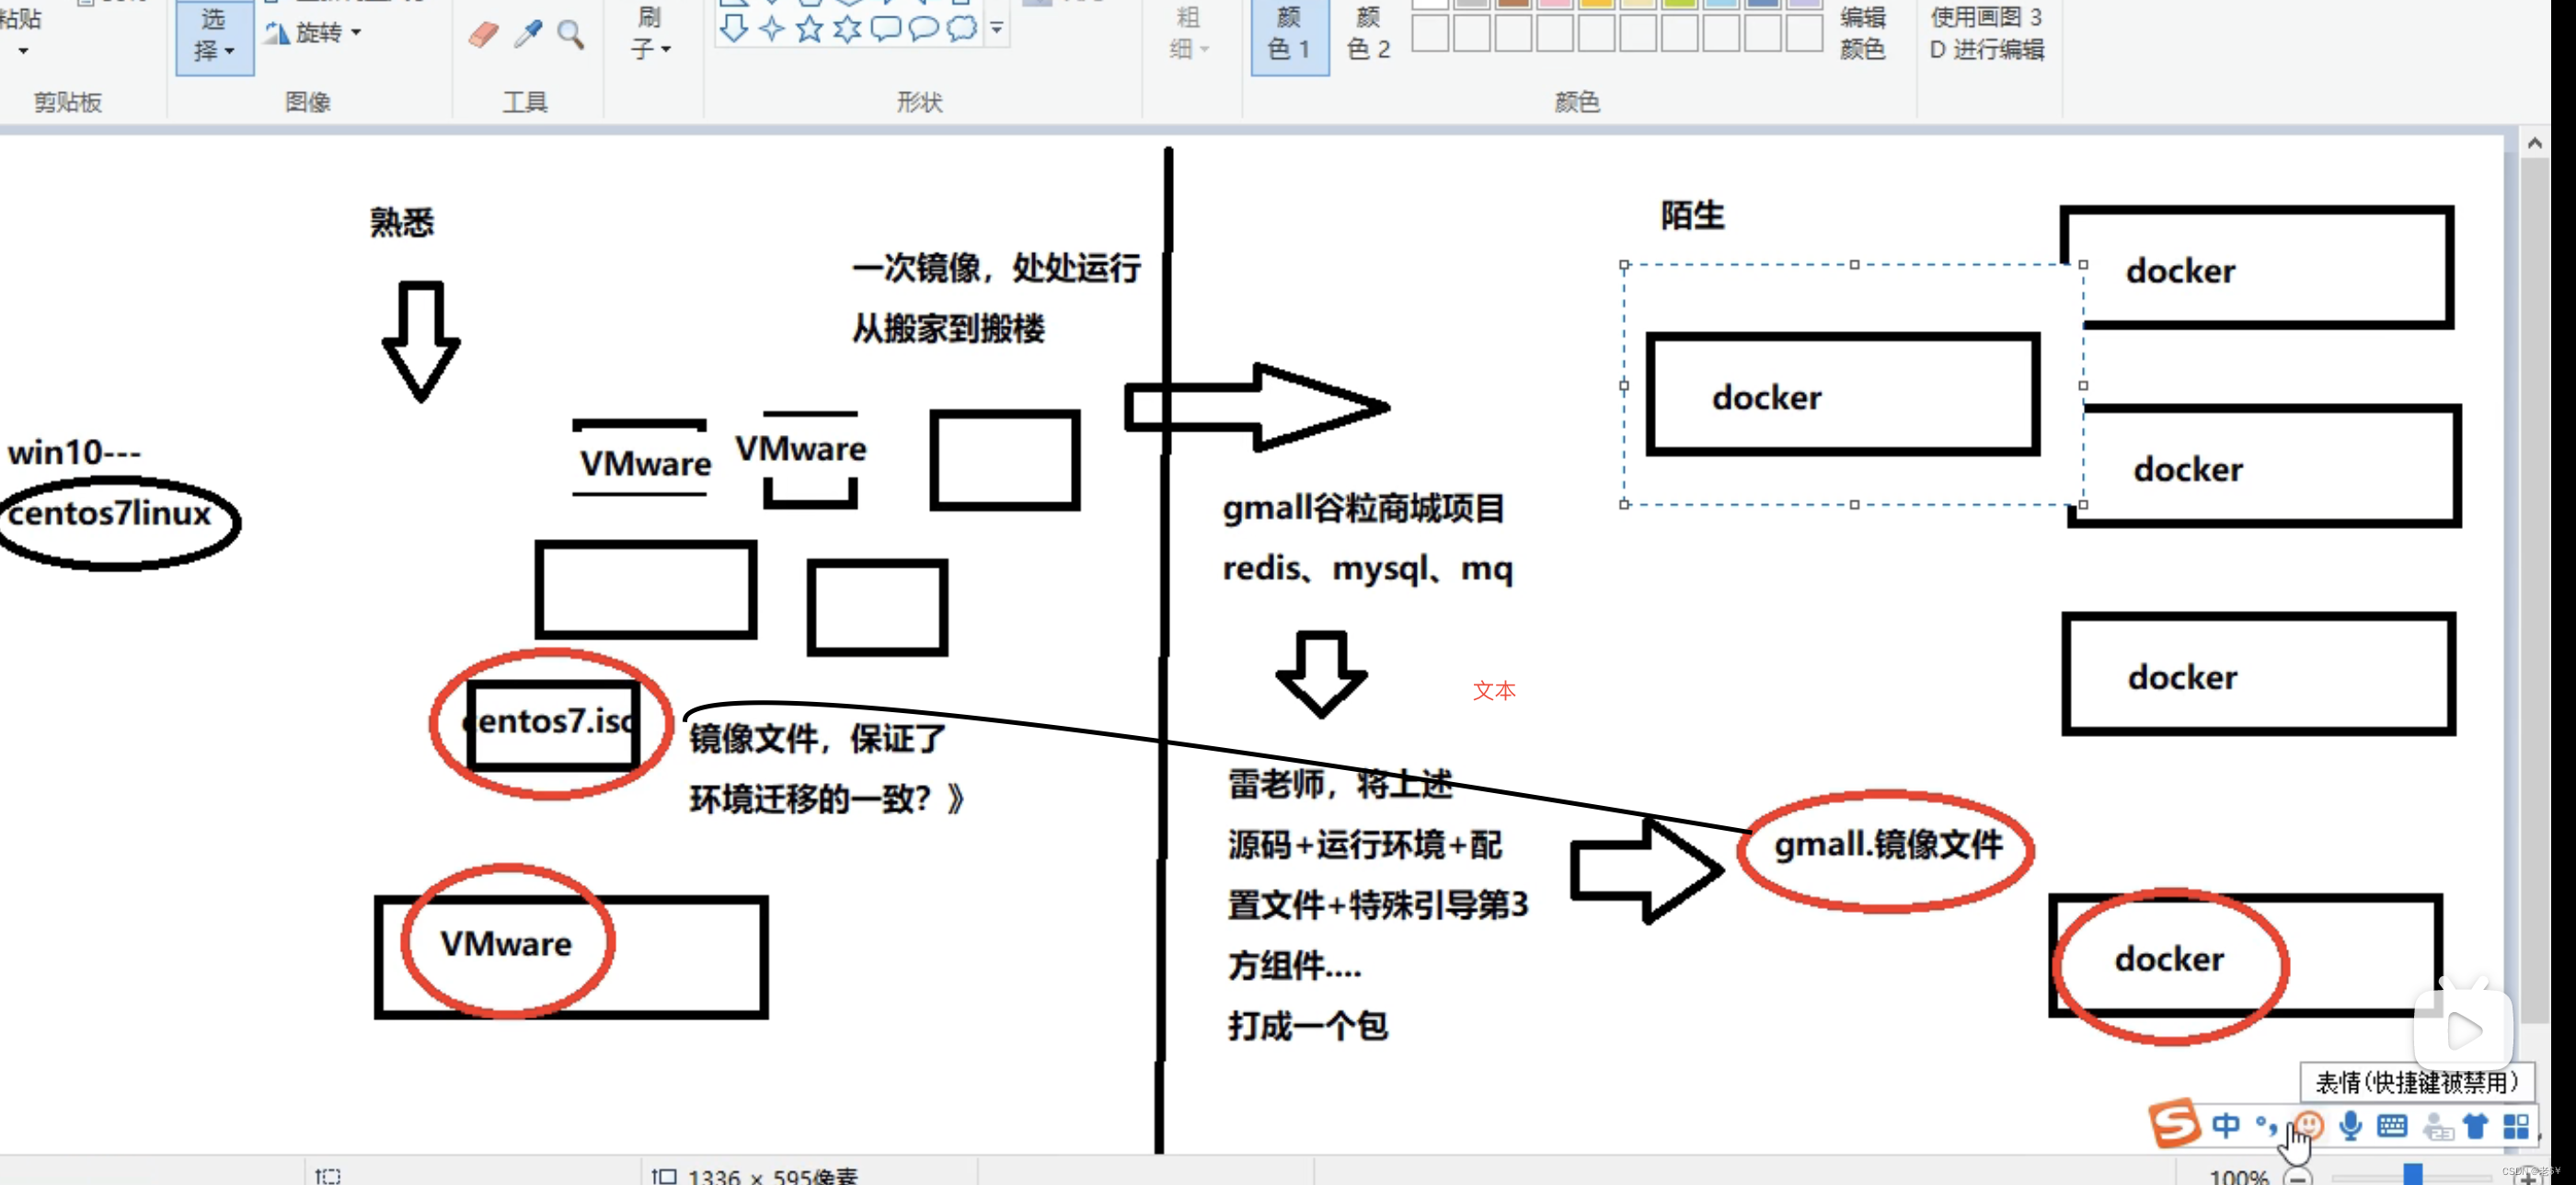Select the cloud callout shape
This screenshot has height=1185, width=2576.
pyautogui.click(x=962, y=28)
